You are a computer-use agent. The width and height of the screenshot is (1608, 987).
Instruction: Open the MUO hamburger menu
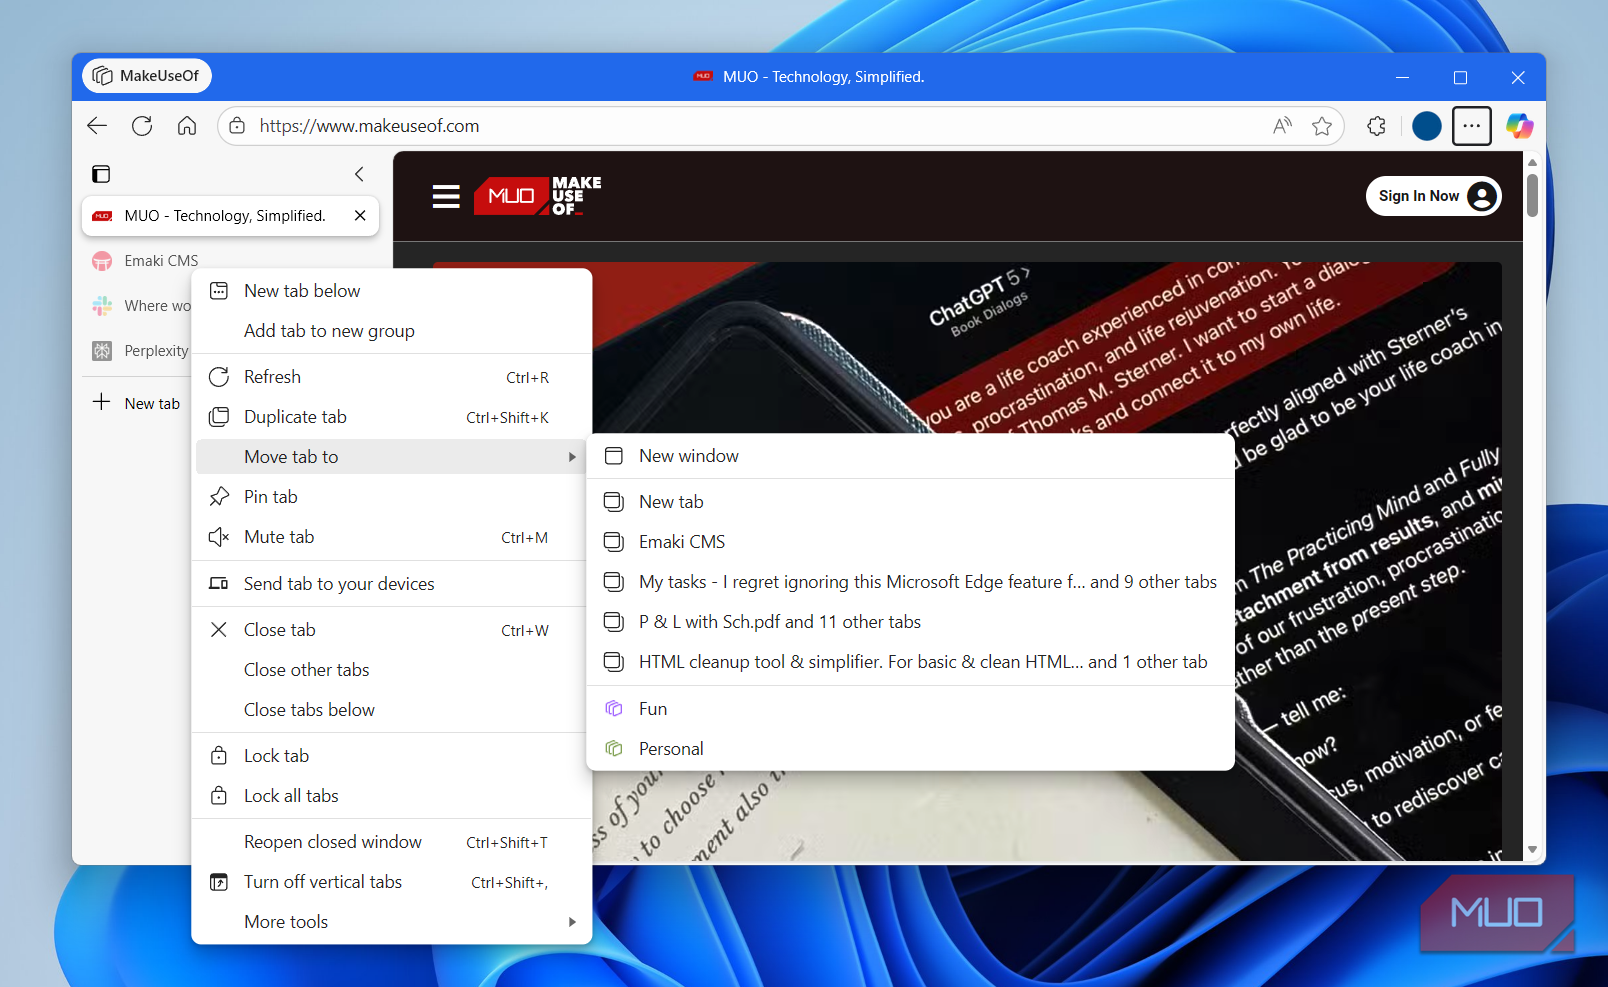coord(446,196)
